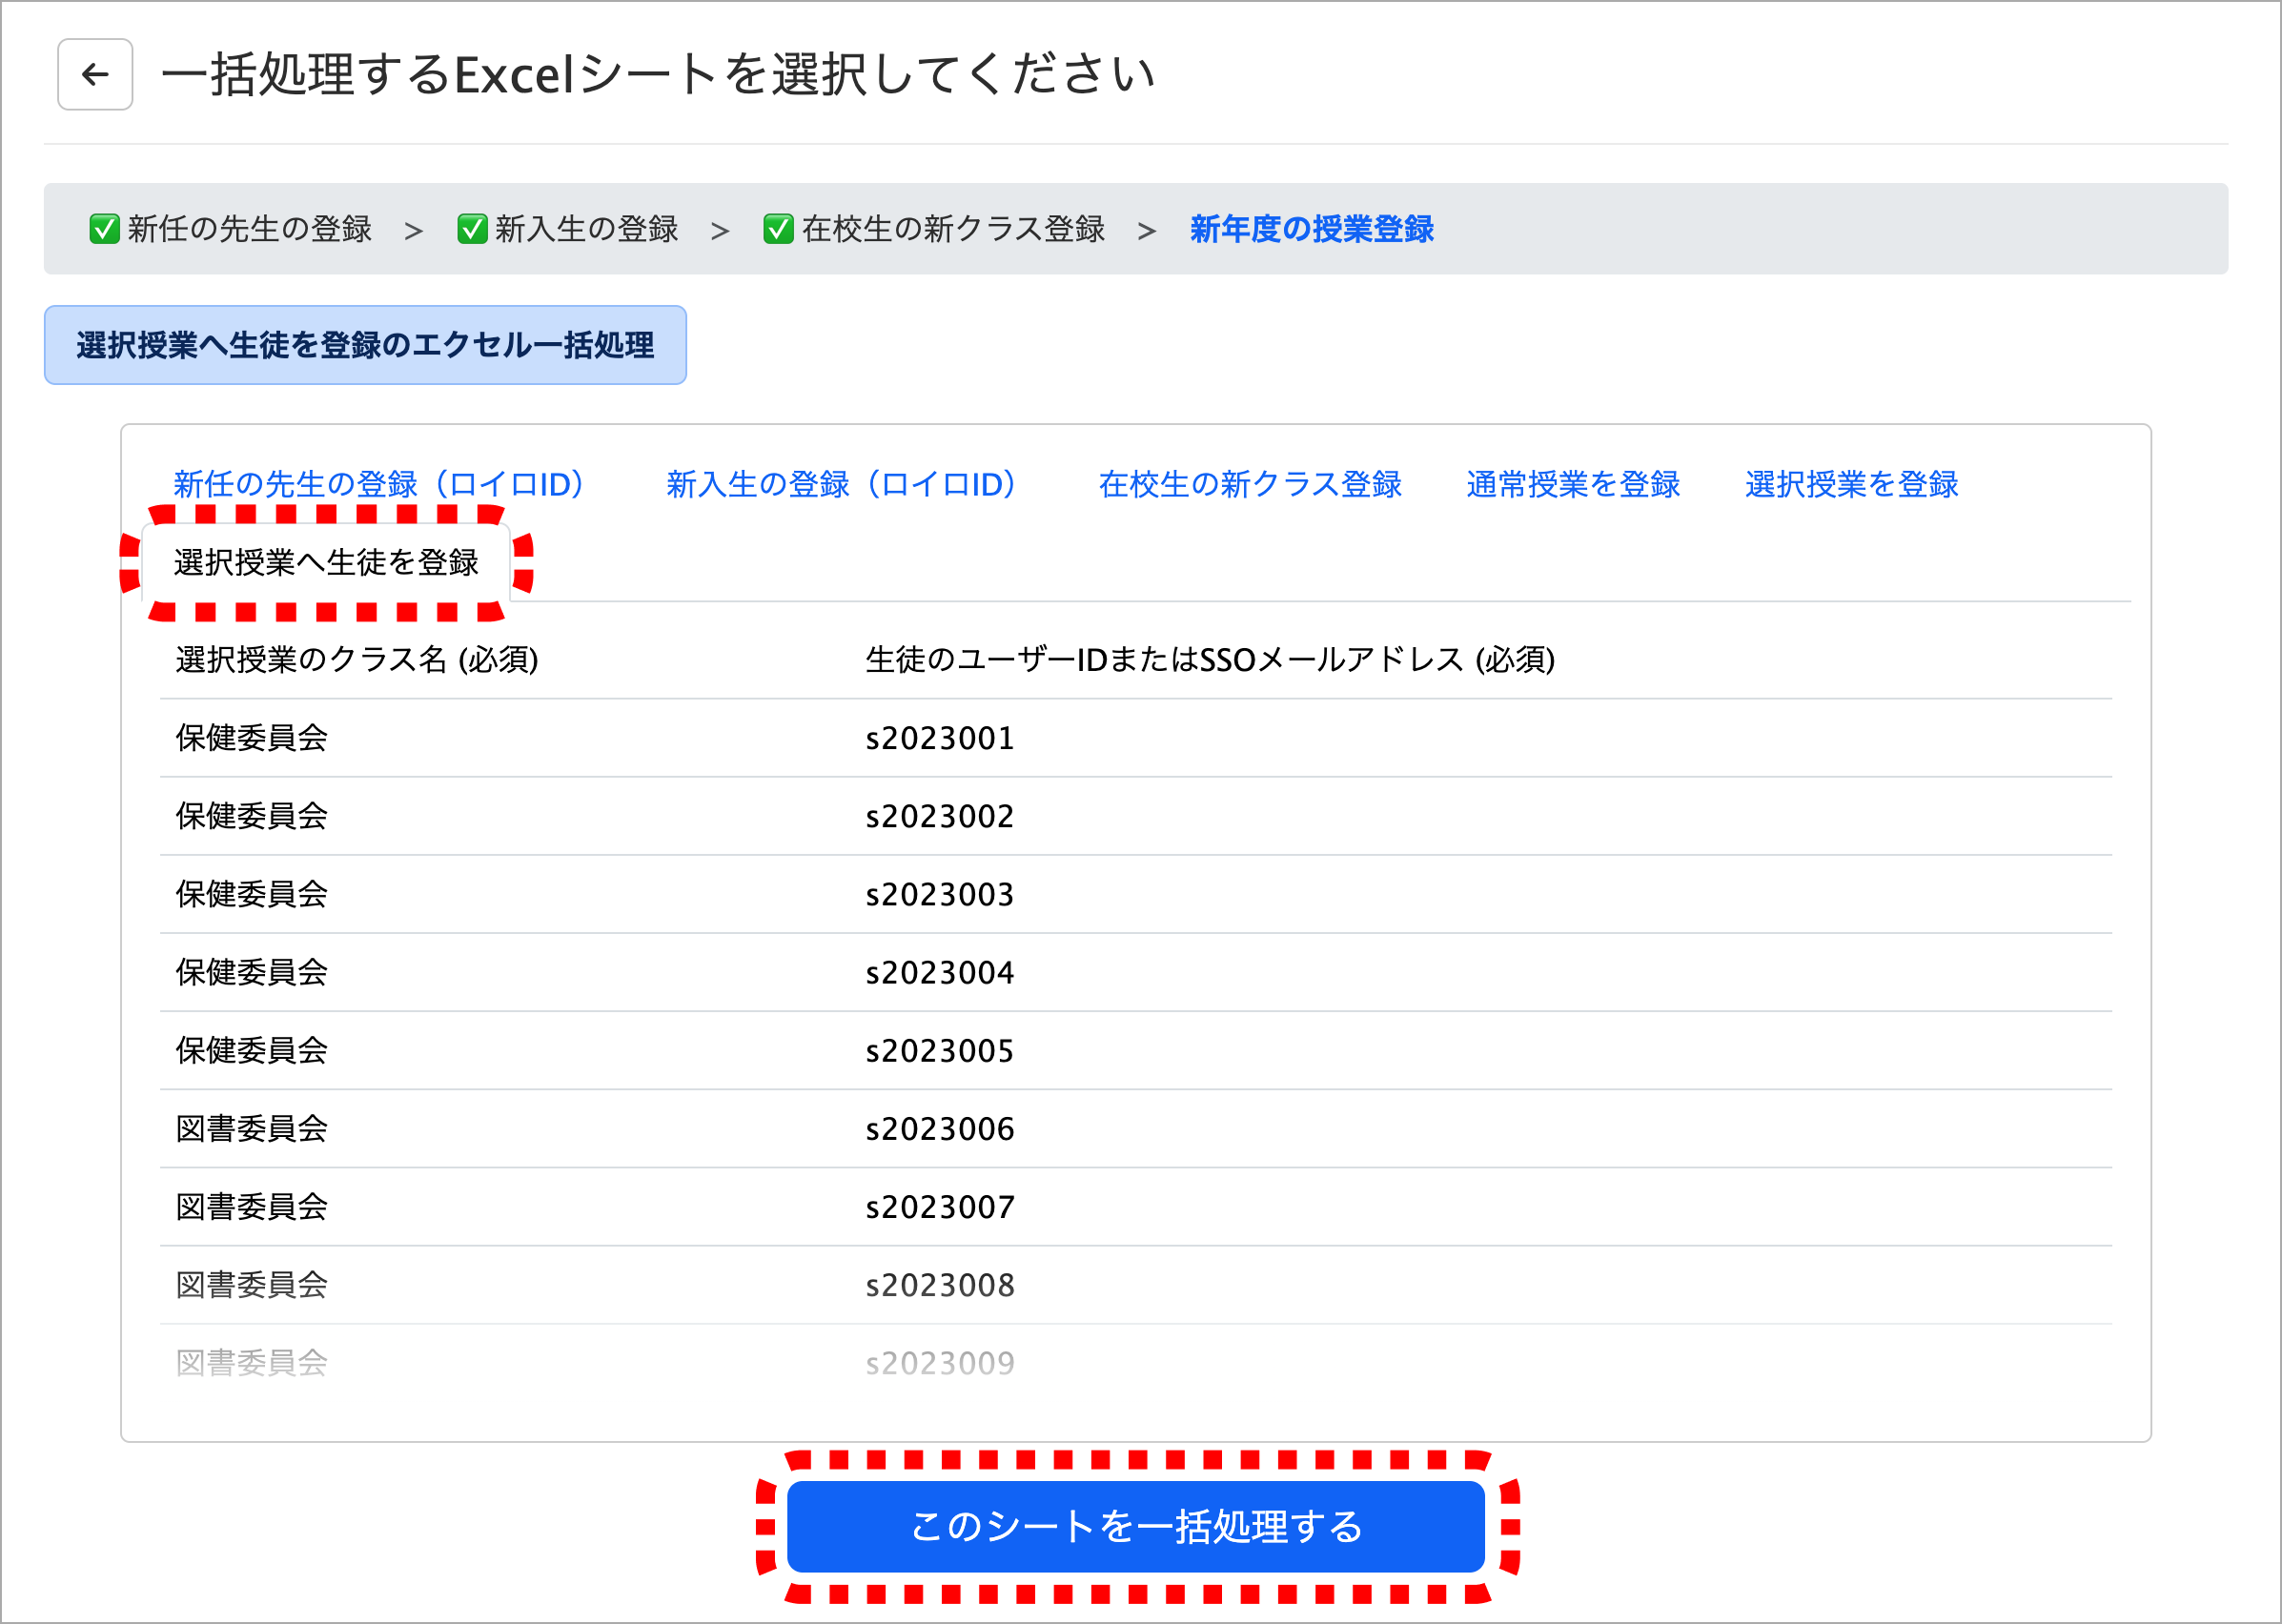Click the s2023001 cell
Image resolution: width=2282 pixels, height=1624 pixels.
tap(939, 738)
